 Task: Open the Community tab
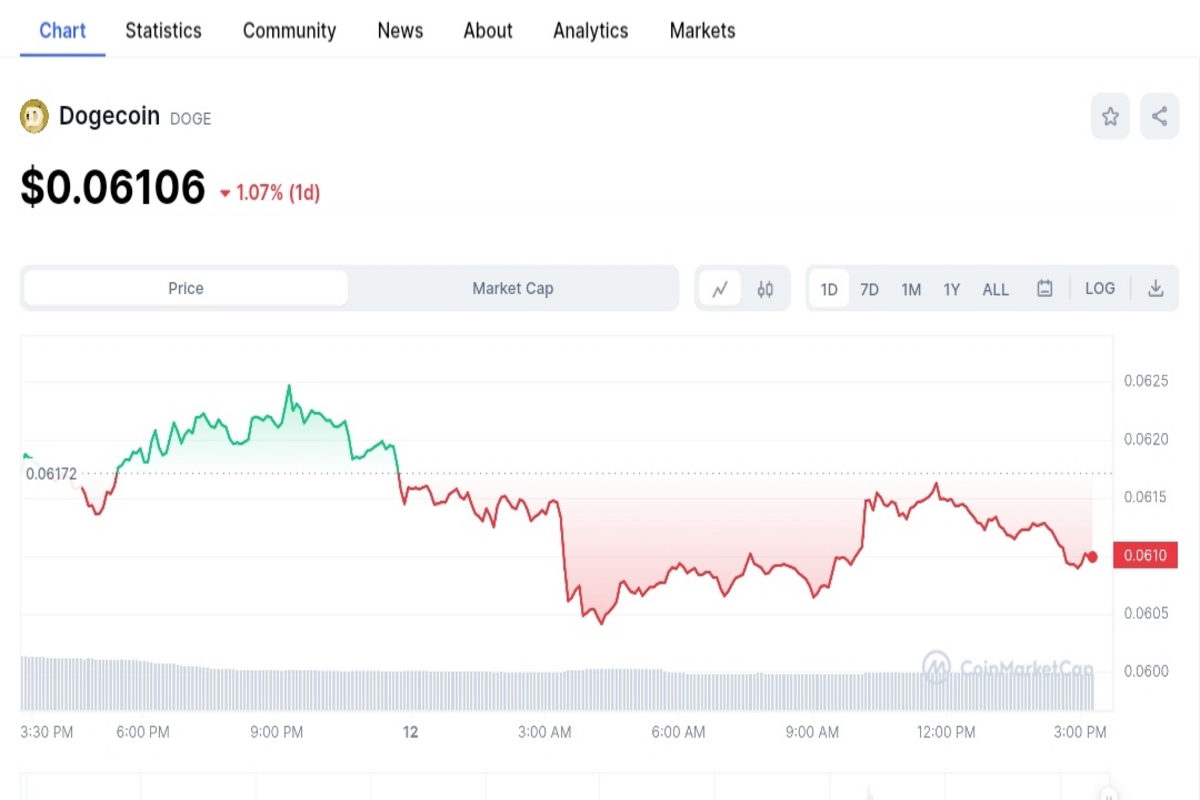coord(289,30)
